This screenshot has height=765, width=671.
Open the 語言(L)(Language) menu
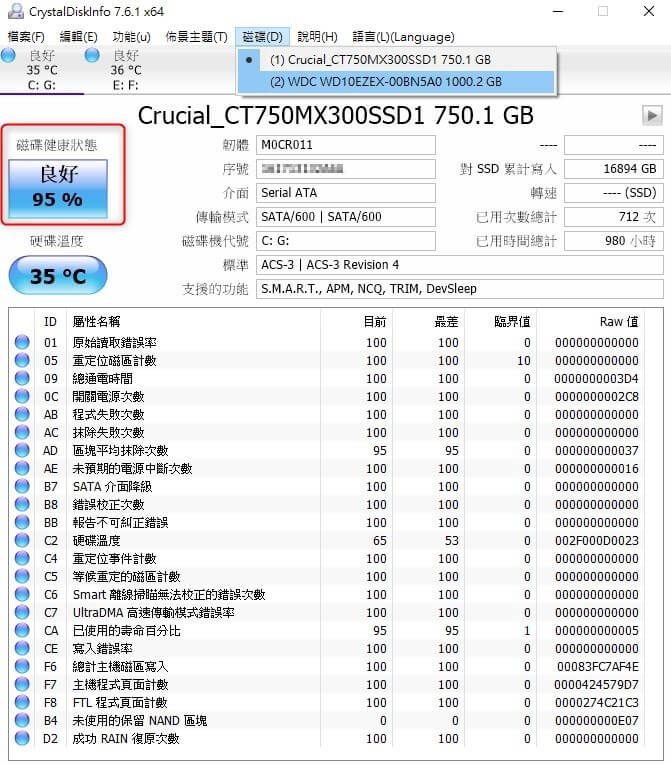click(403, 37)
